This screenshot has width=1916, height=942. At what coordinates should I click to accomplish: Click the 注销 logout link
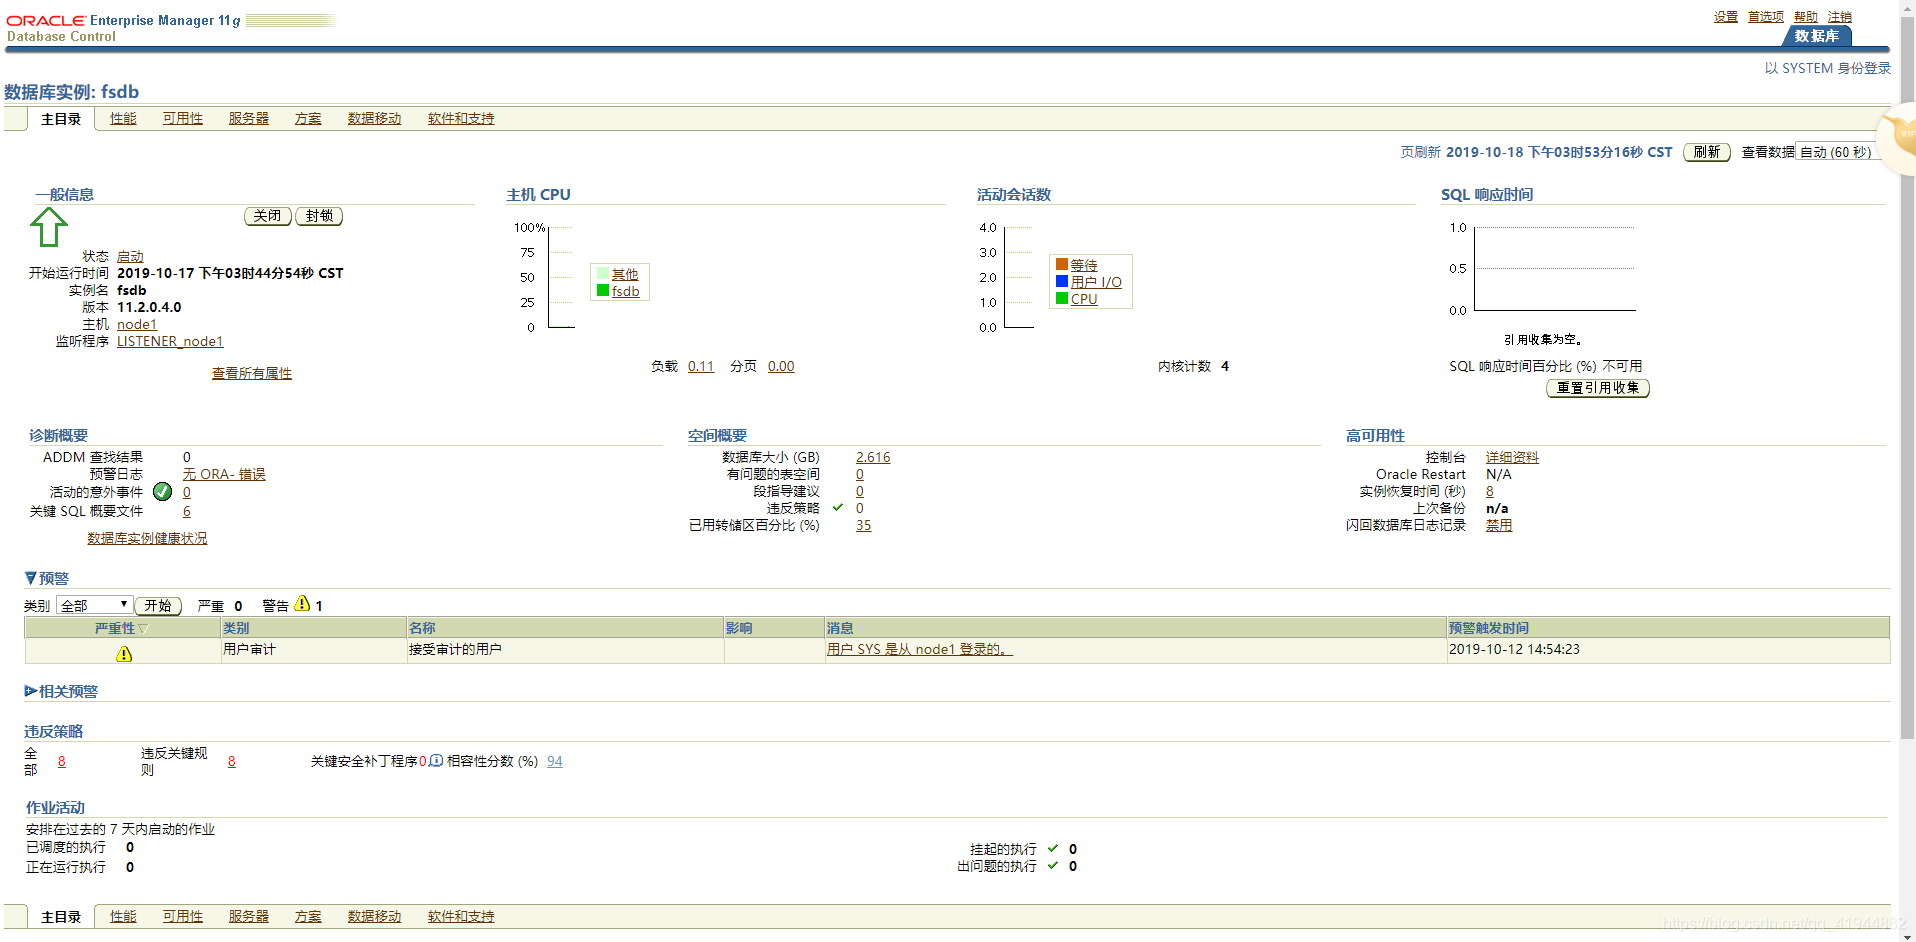coord(1840,17)
